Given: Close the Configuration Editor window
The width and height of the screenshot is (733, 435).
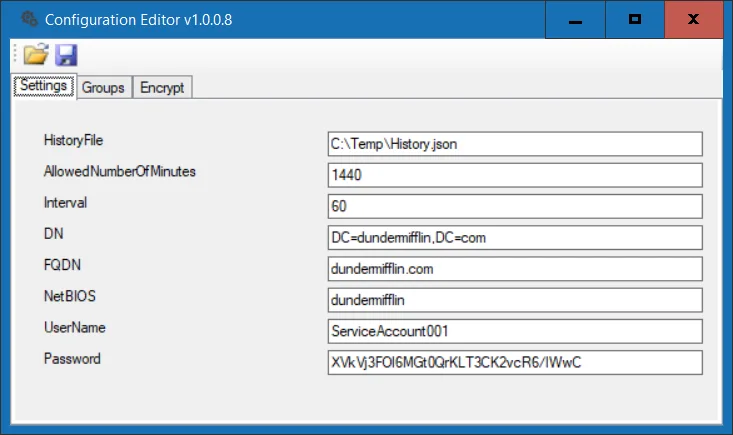Looking at the screenshot, I should point(694,20).
